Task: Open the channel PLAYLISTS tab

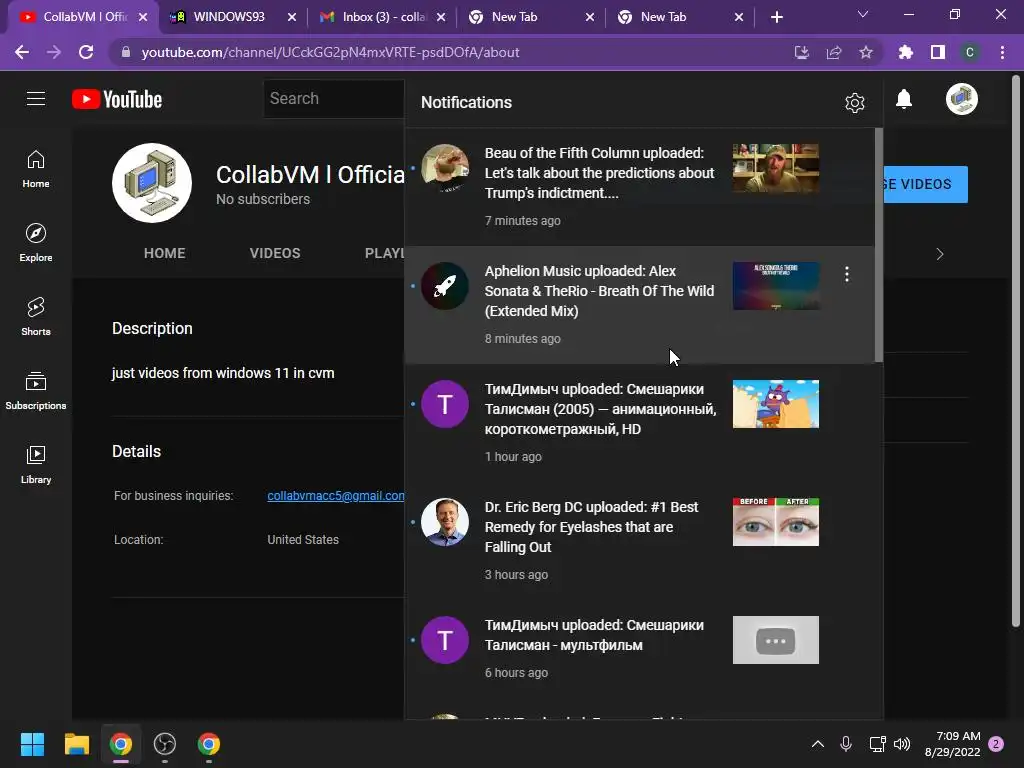Action: [385, 253]
